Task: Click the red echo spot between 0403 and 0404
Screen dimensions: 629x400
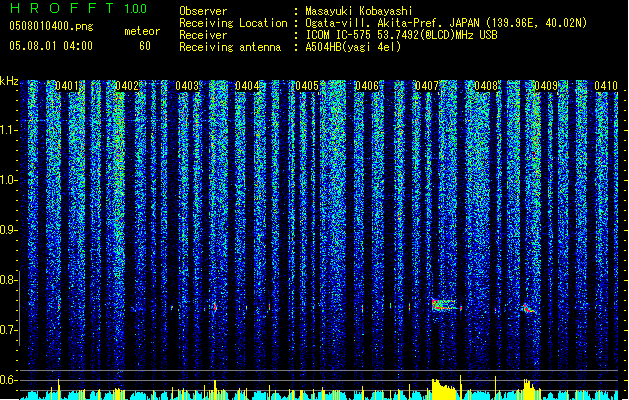Action: click(215, 307)
